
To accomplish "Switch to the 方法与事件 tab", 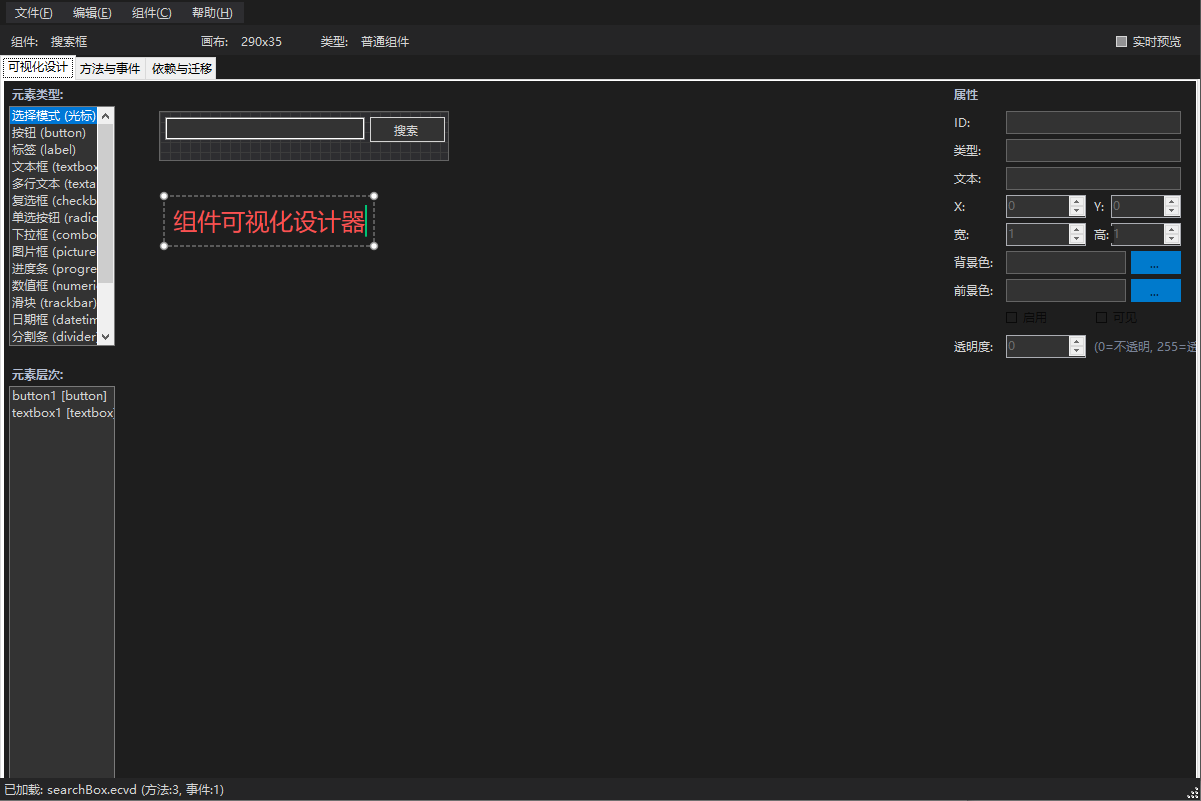I will point(110,69).
